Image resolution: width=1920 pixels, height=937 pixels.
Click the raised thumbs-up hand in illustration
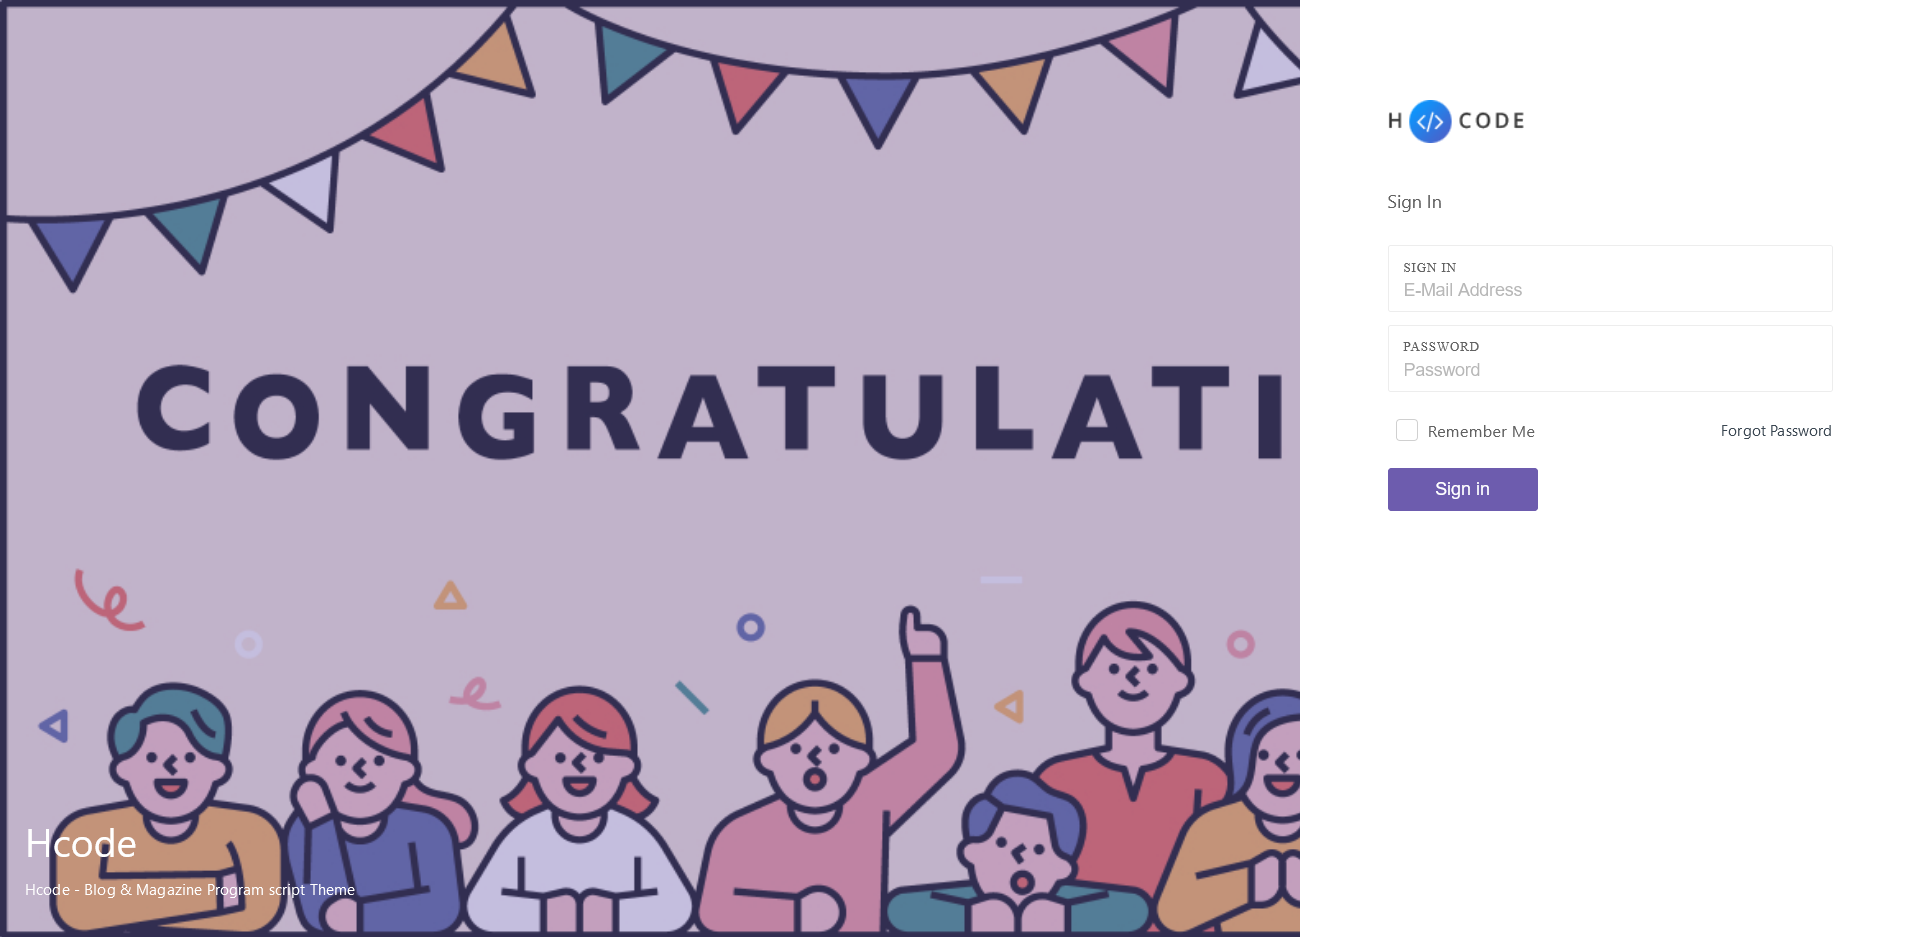click(922, 633)
